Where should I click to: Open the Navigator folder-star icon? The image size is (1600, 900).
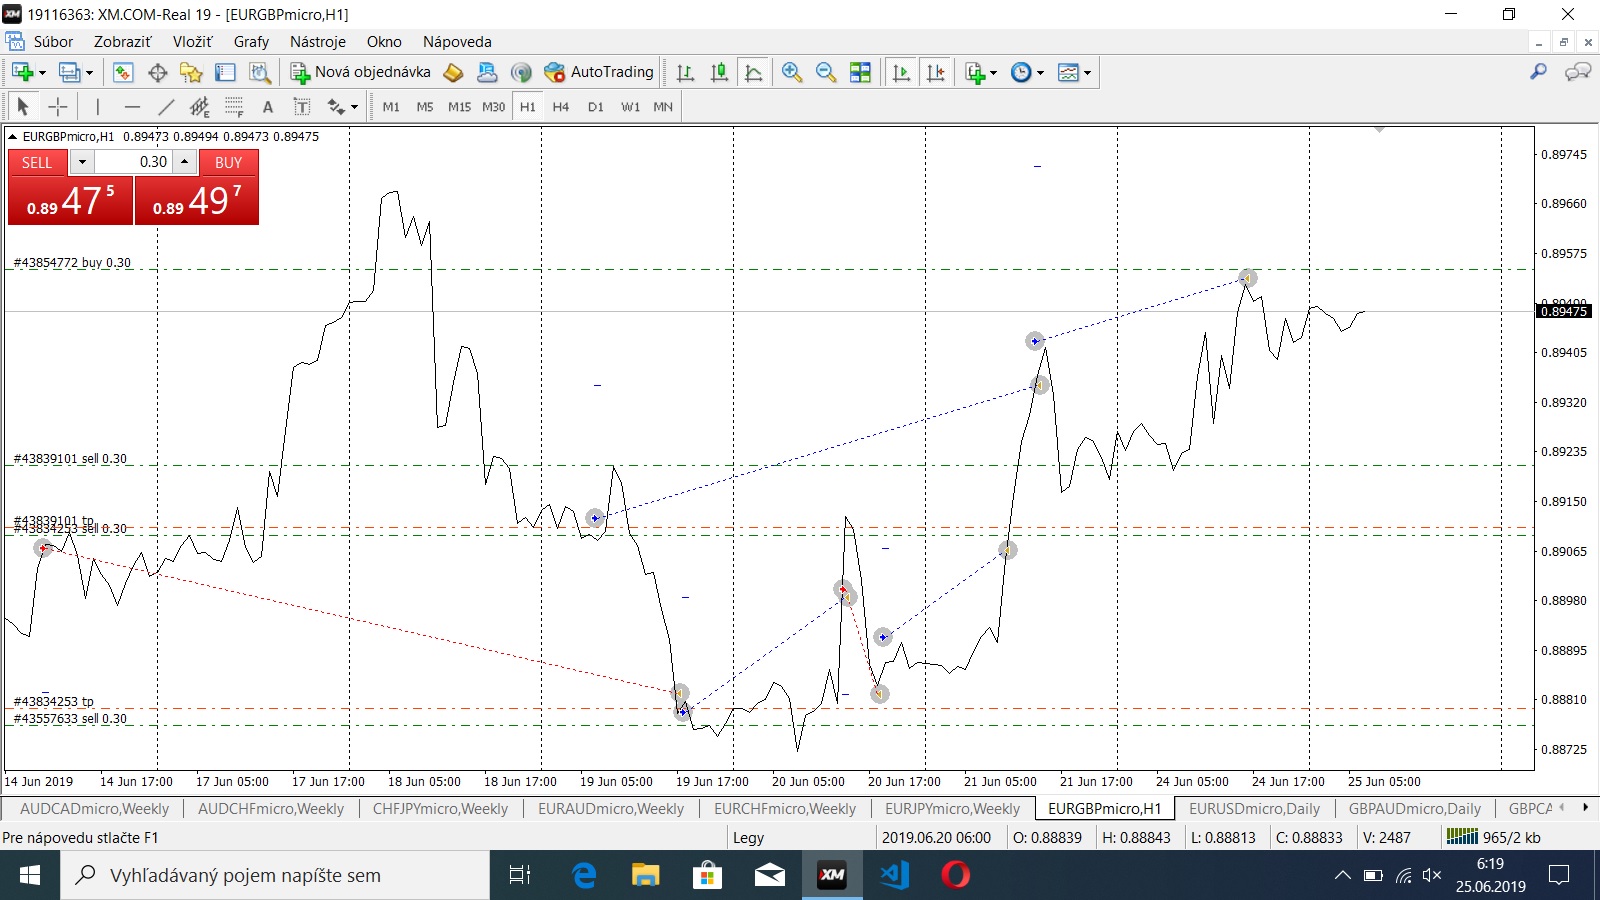pos(191,72)
